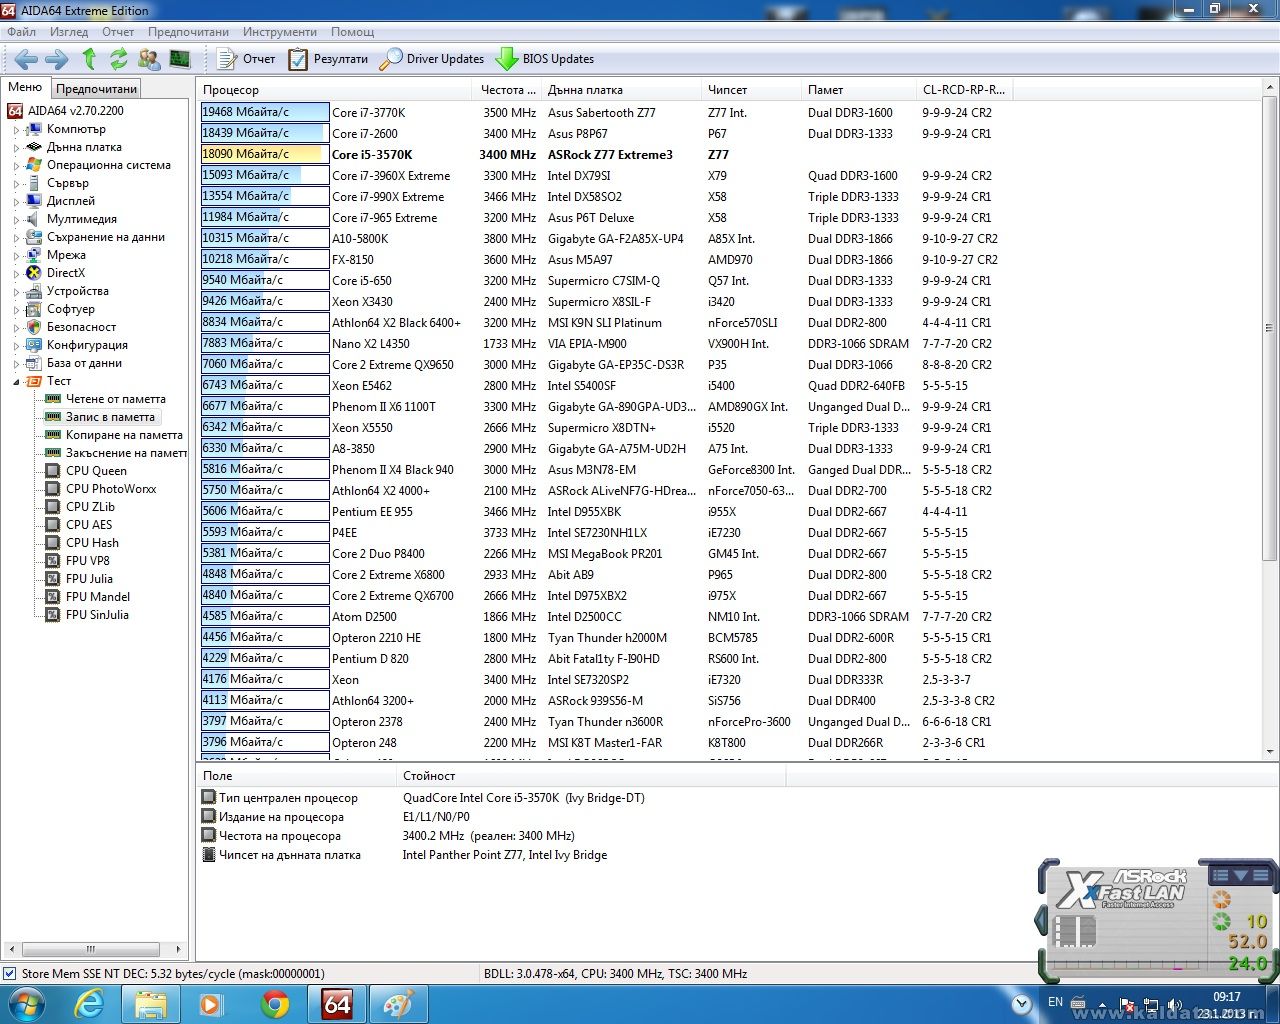This screenshot has height=1024, width=1280.
Task: Select the Софтуер tree icon
Action: click(34, 309)
